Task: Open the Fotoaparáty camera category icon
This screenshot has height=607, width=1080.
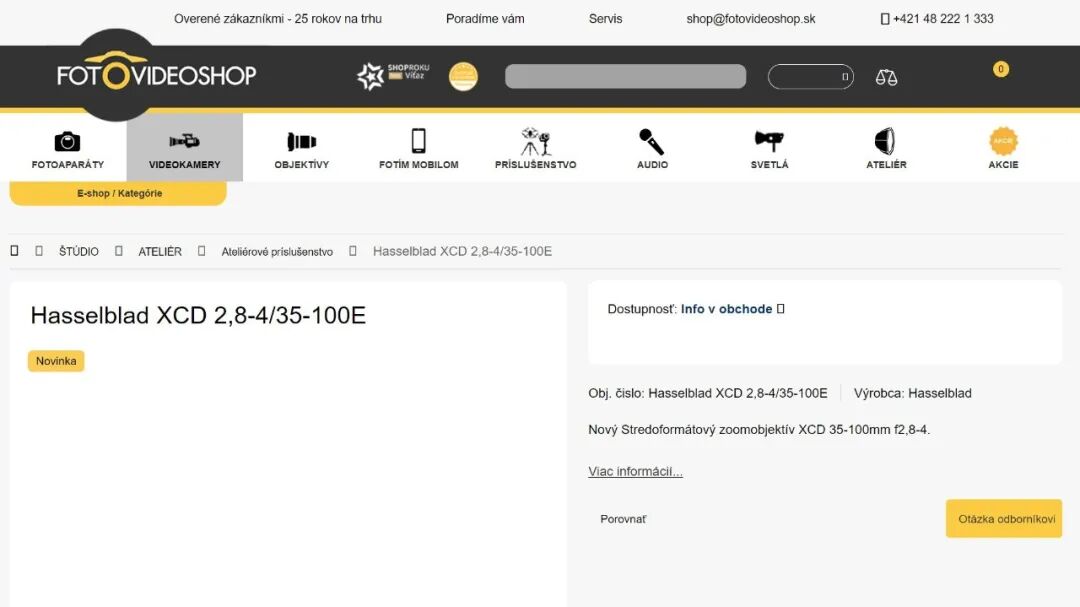Action: pyautogui.click(x=68, y=141)
